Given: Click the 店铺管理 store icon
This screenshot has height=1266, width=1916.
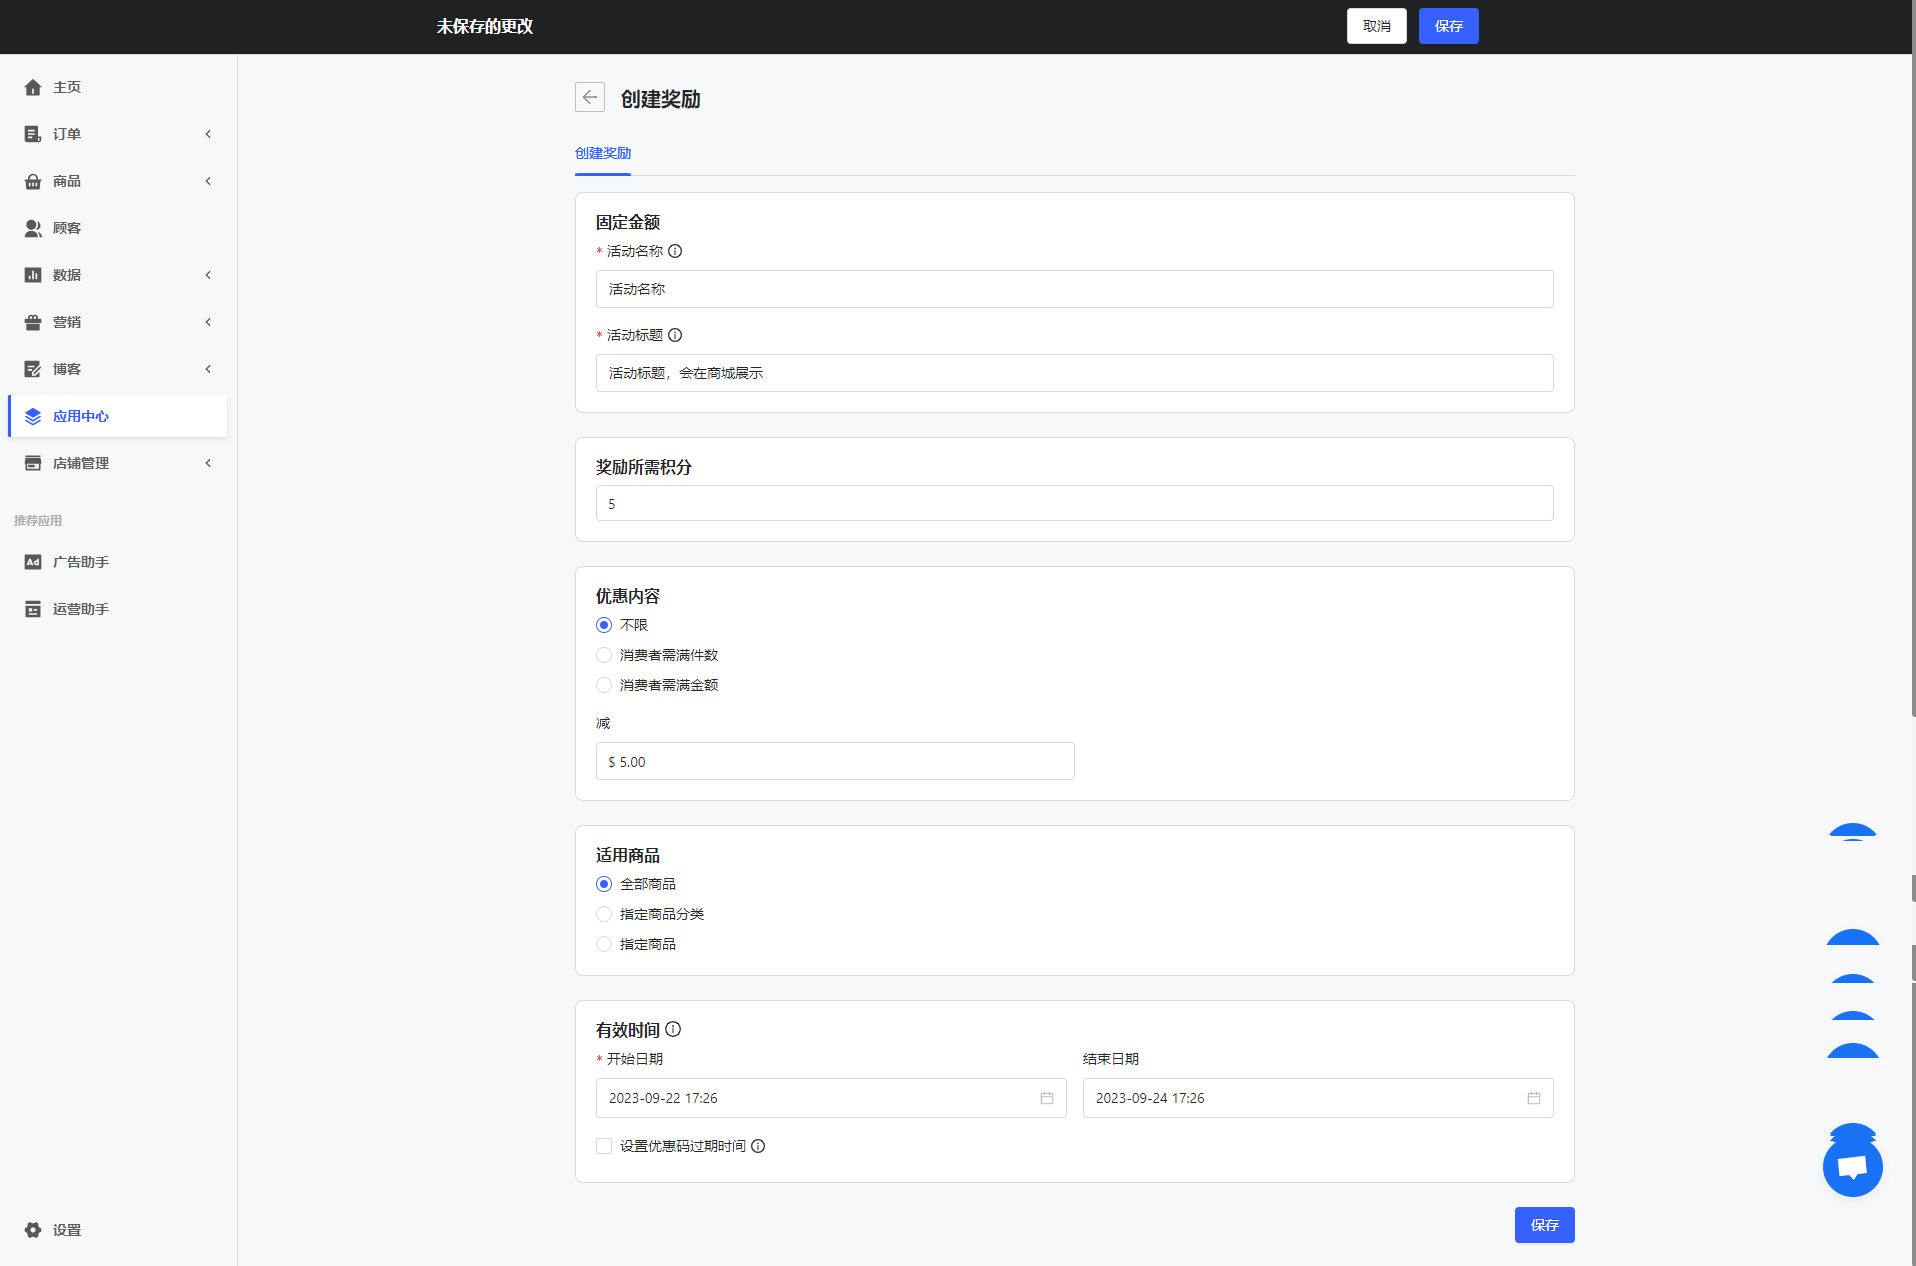Looking at the screenshot, I should tap(33, 463).
